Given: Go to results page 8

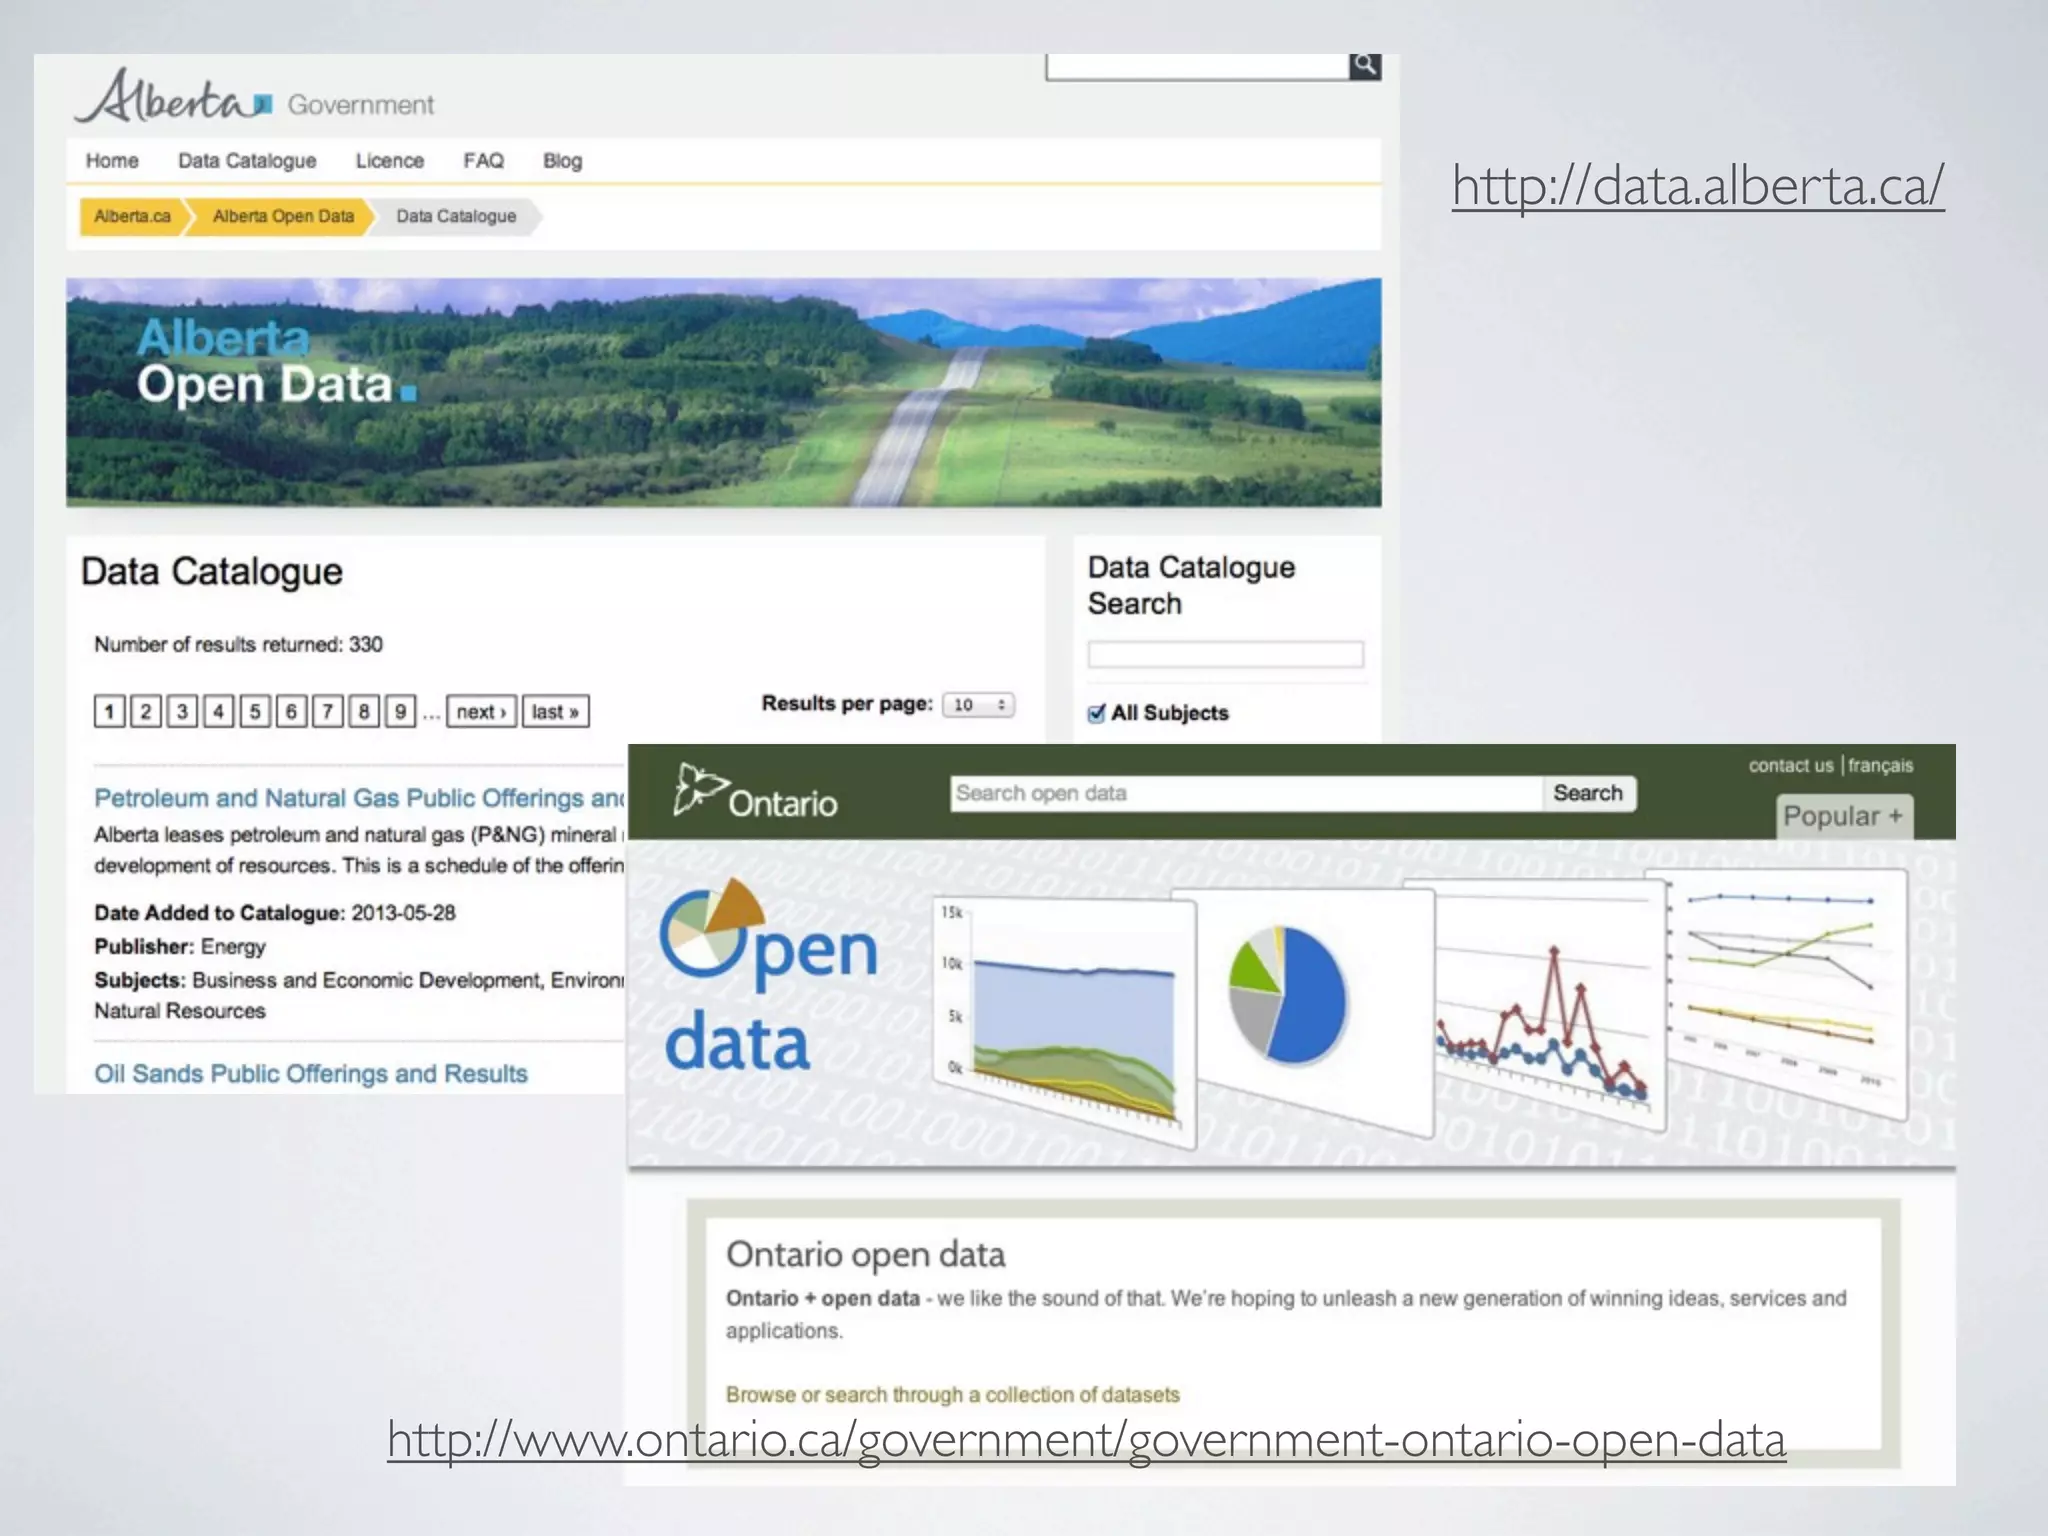Looking at the screenshot, I should (364, 711).
